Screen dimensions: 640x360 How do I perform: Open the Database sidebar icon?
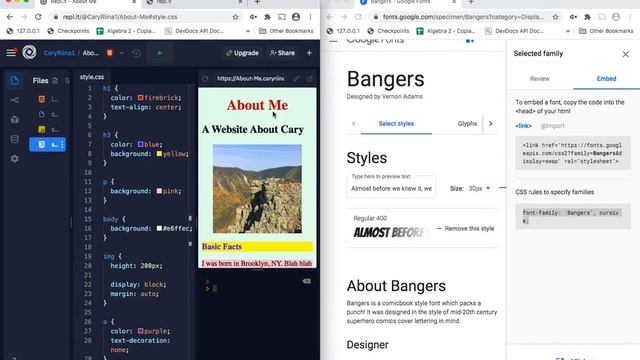click(x=14, y=139)
